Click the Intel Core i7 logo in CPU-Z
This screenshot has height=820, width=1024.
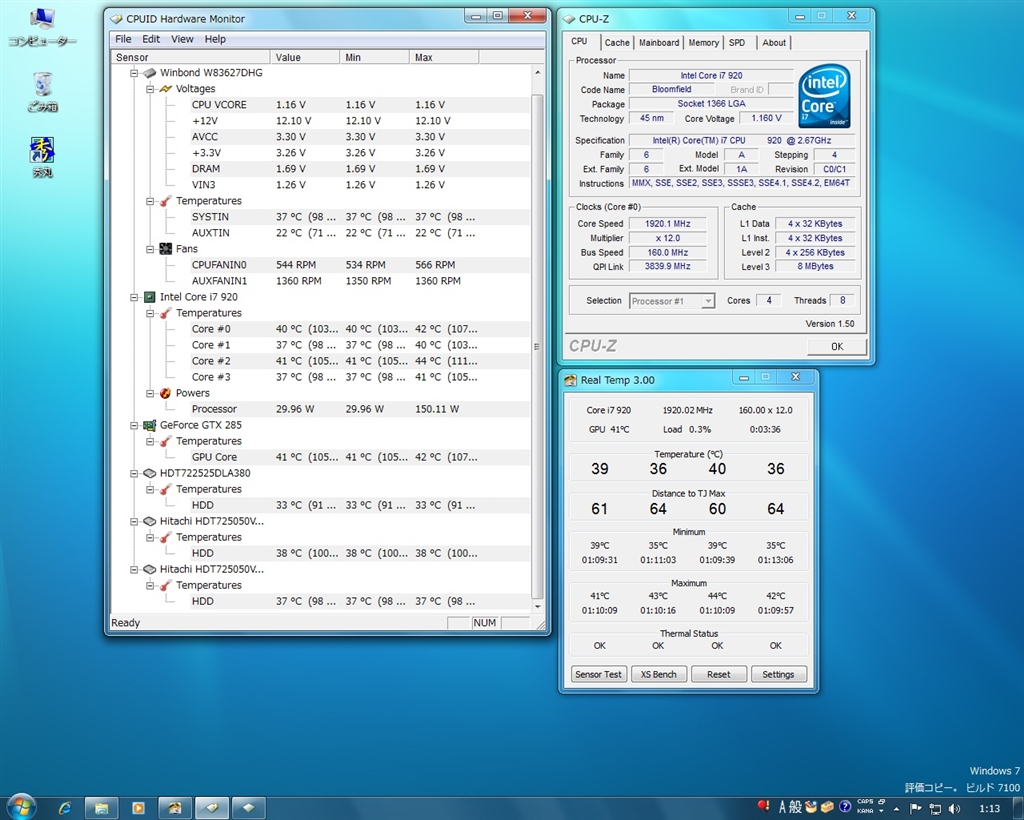pos(824,96)
